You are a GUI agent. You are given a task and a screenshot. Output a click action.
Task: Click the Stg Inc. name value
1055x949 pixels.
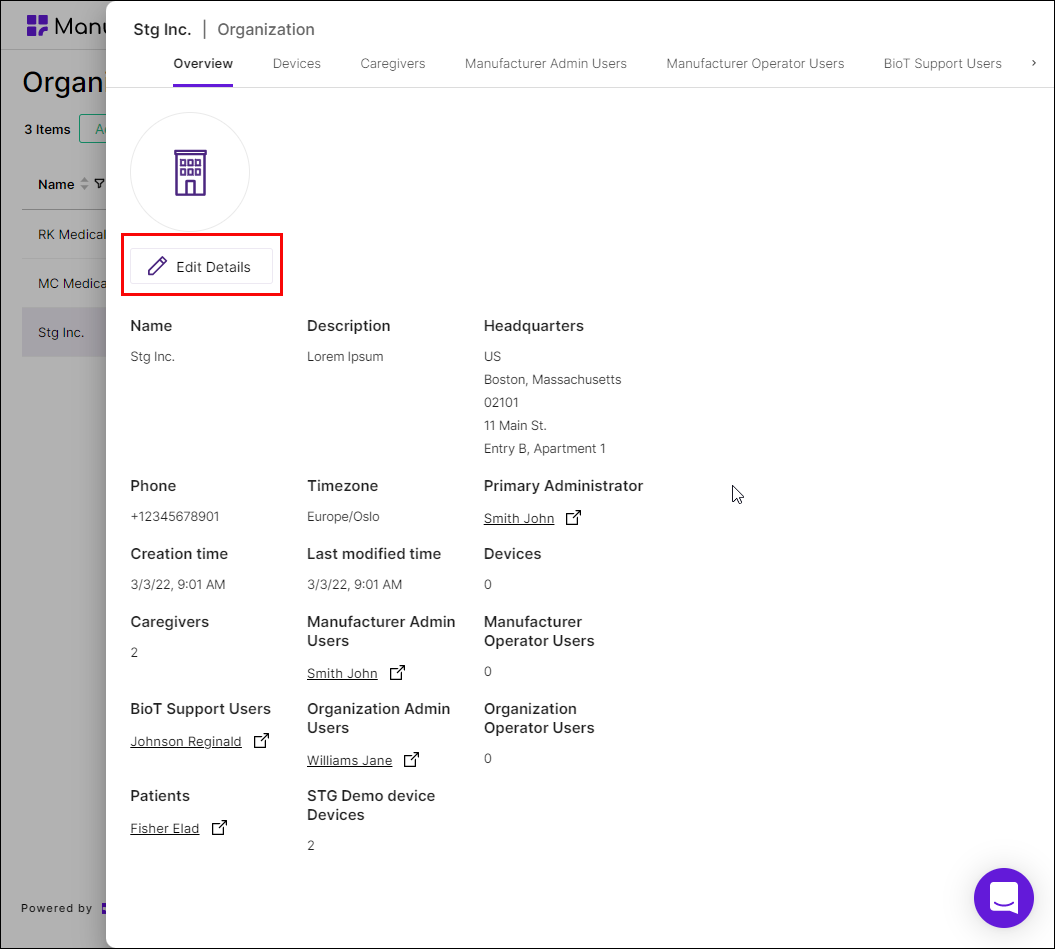tap(153, 356)
